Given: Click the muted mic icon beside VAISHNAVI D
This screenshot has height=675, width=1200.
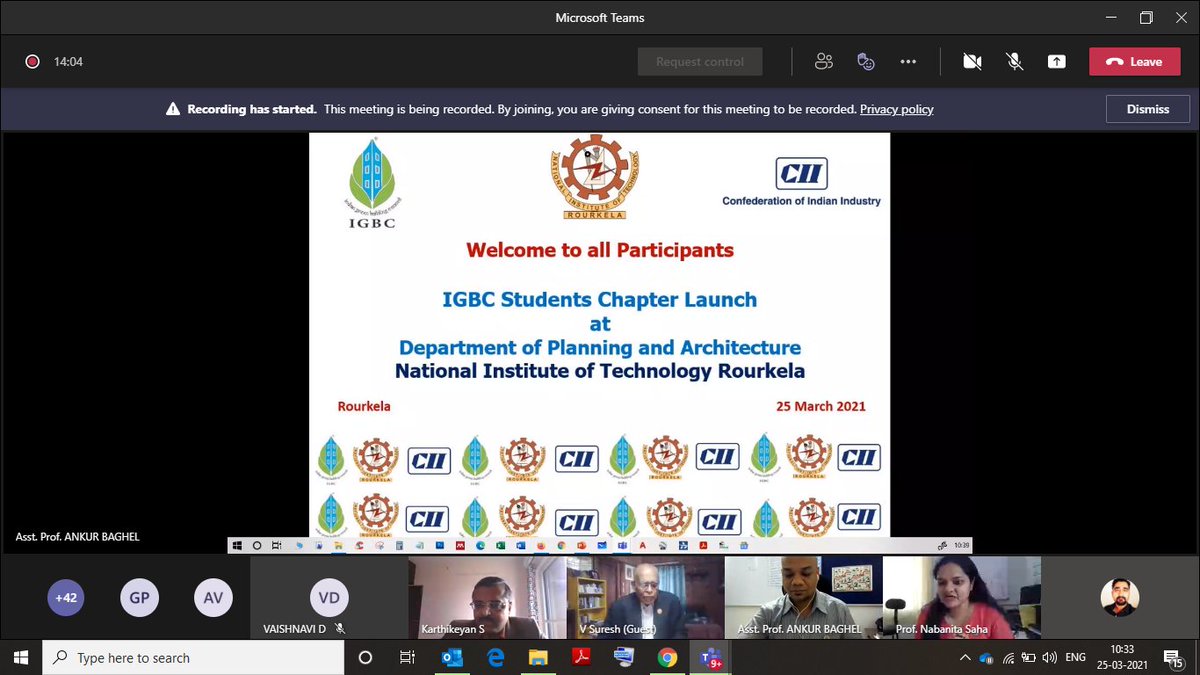Looking at the screenshot, I should (x=340, y=629).
